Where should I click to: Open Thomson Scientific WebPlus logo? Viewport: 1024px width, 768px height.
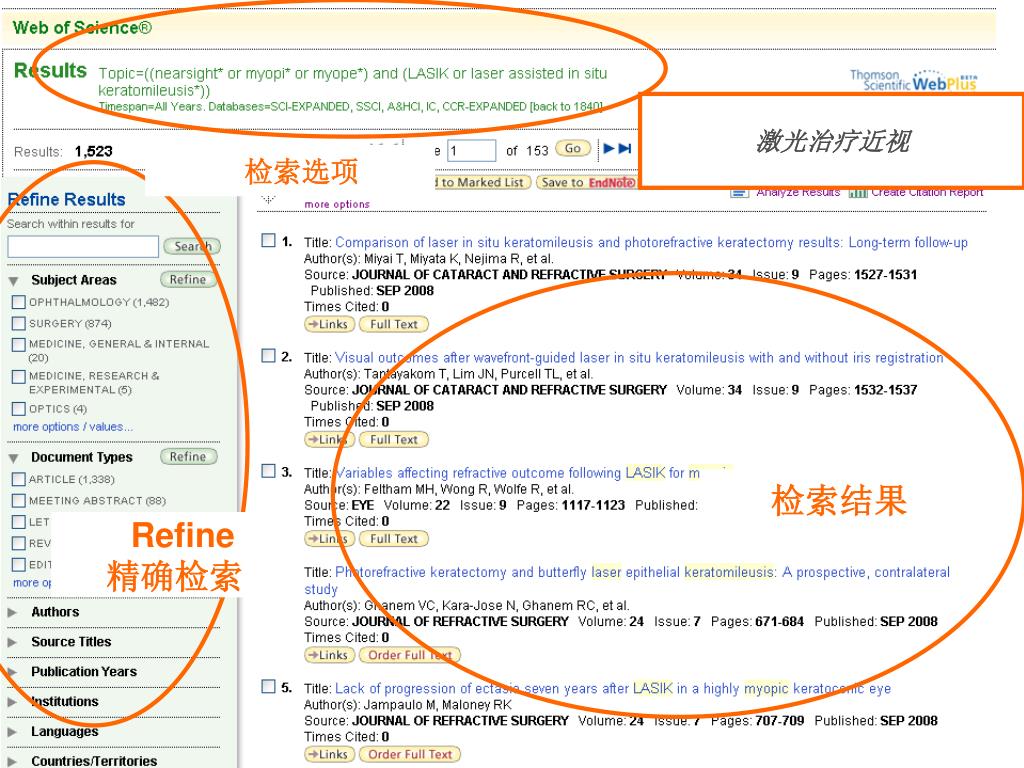click(x=913, y=80)
